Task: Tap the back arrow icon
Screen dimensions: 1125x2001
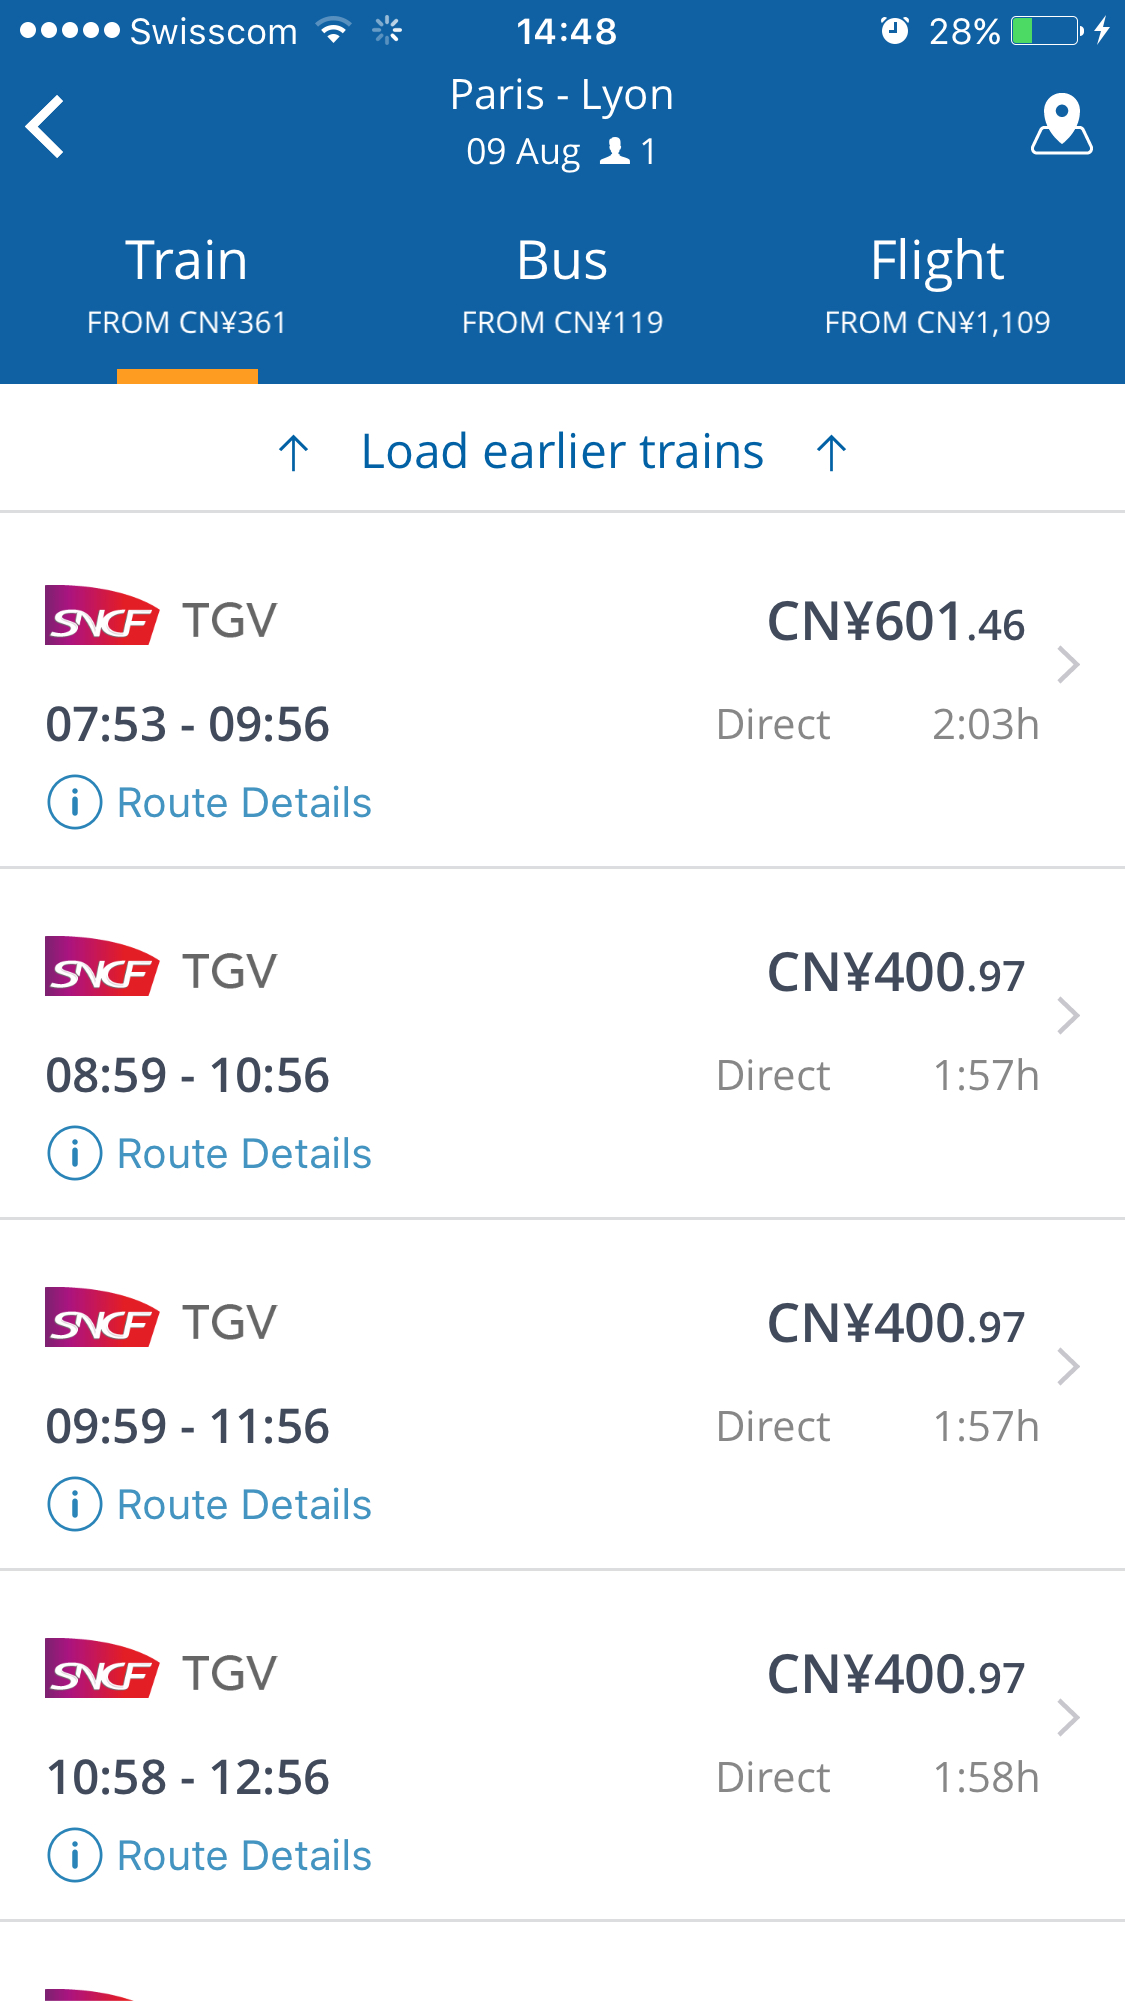Action: [x=45, y=127]
